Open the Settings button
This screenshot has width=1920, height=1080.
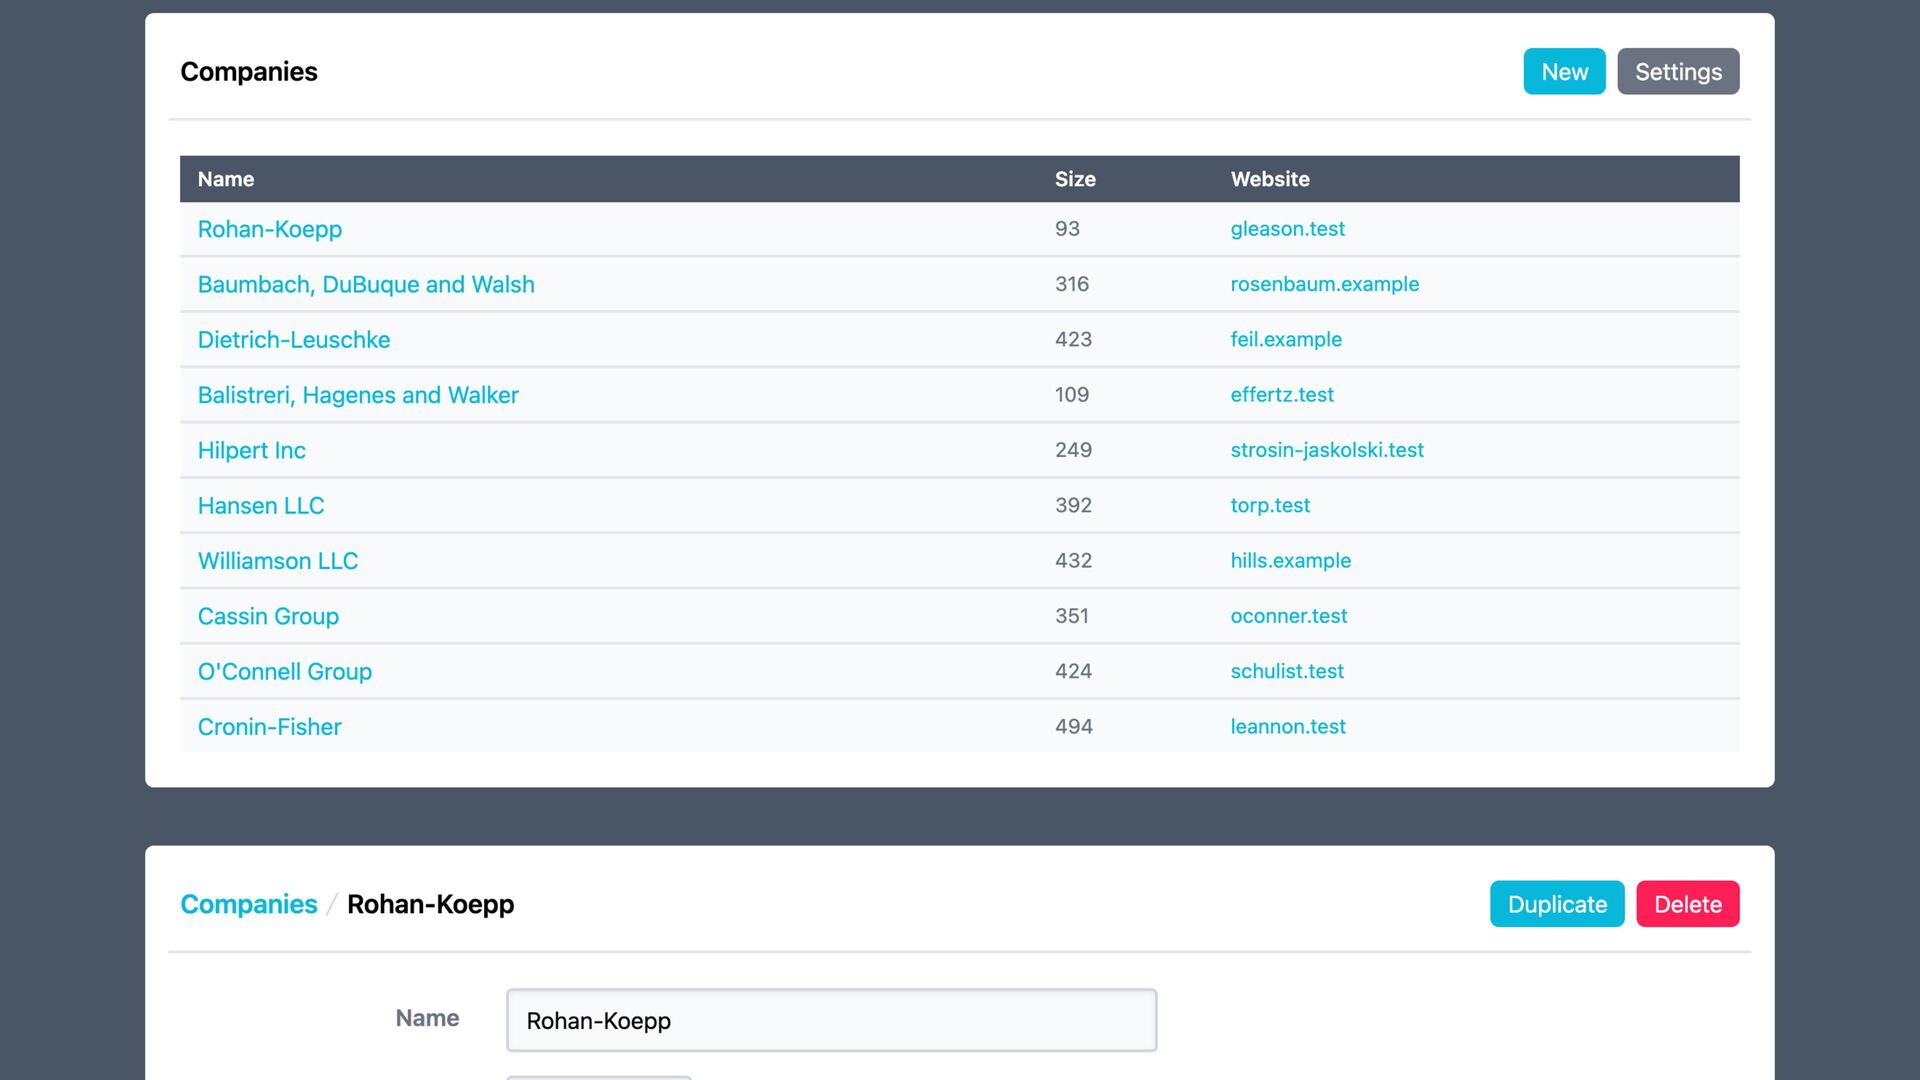pos(1678,72)
